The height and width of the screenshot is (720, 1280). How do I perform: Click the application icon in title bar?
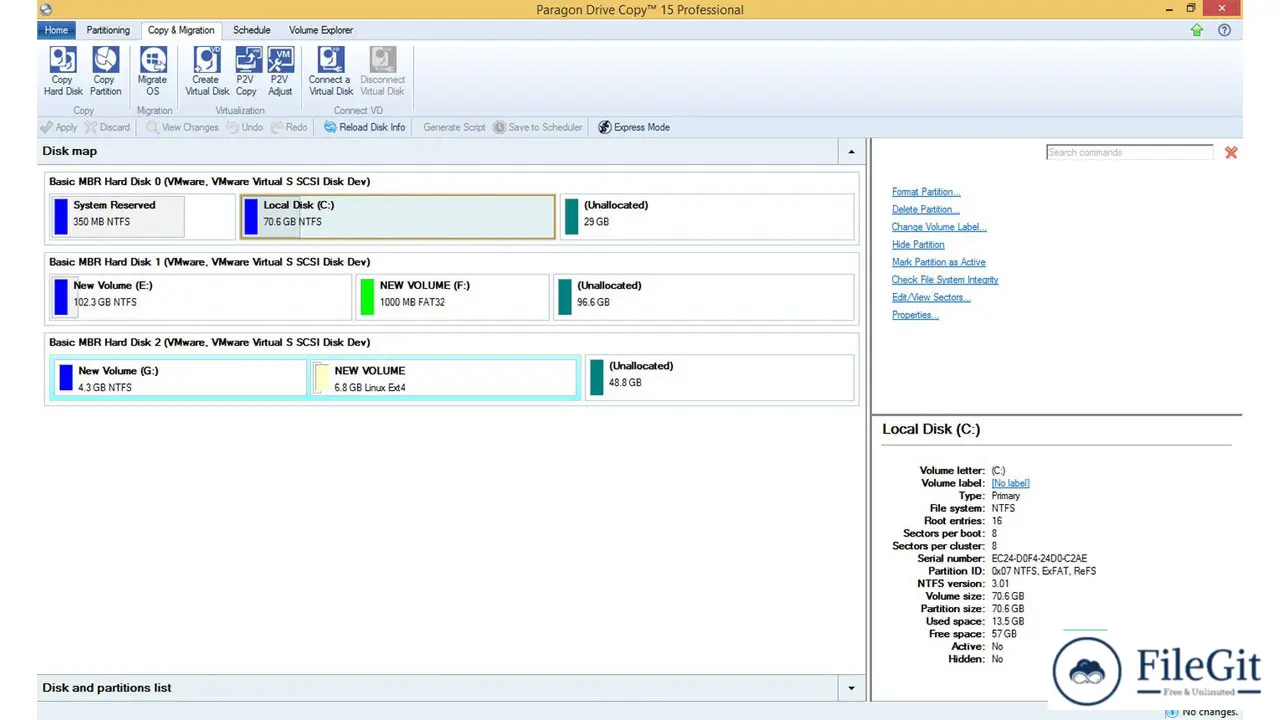[x=45, y=9]
